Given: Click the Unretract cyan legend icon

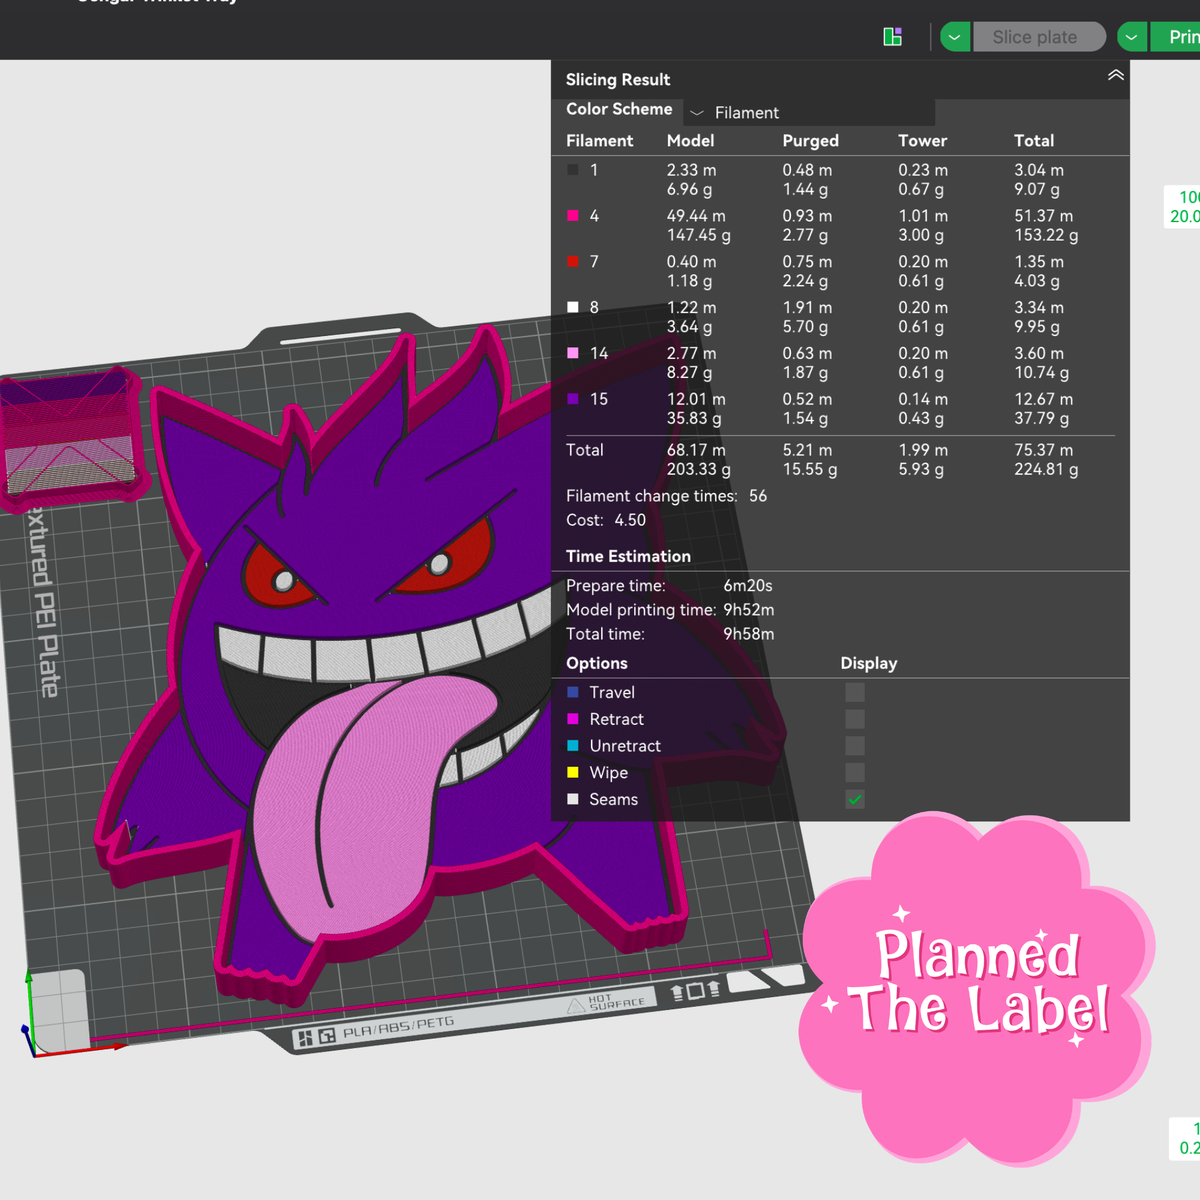Looking at the screenshot, I should (573, 746).
